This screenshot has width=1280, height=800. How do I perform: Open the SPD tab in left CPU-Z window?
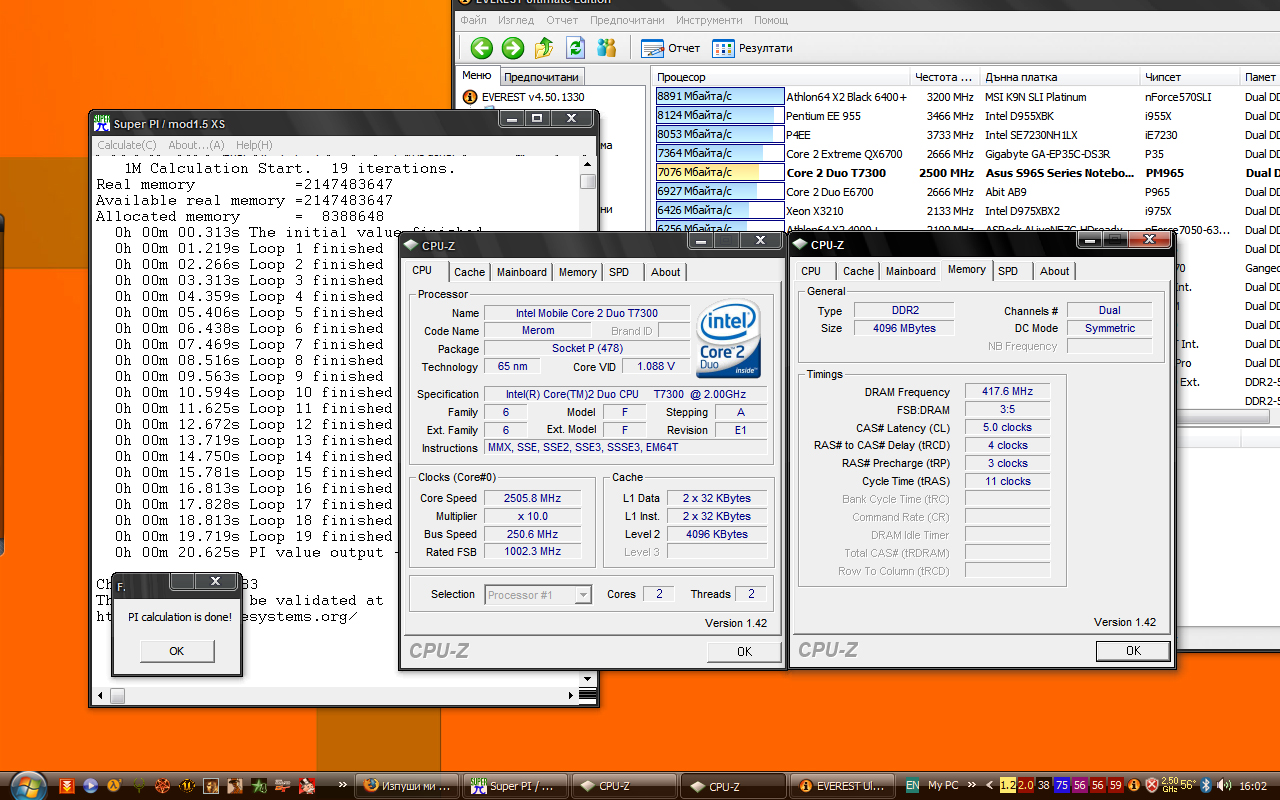[619, 272]
